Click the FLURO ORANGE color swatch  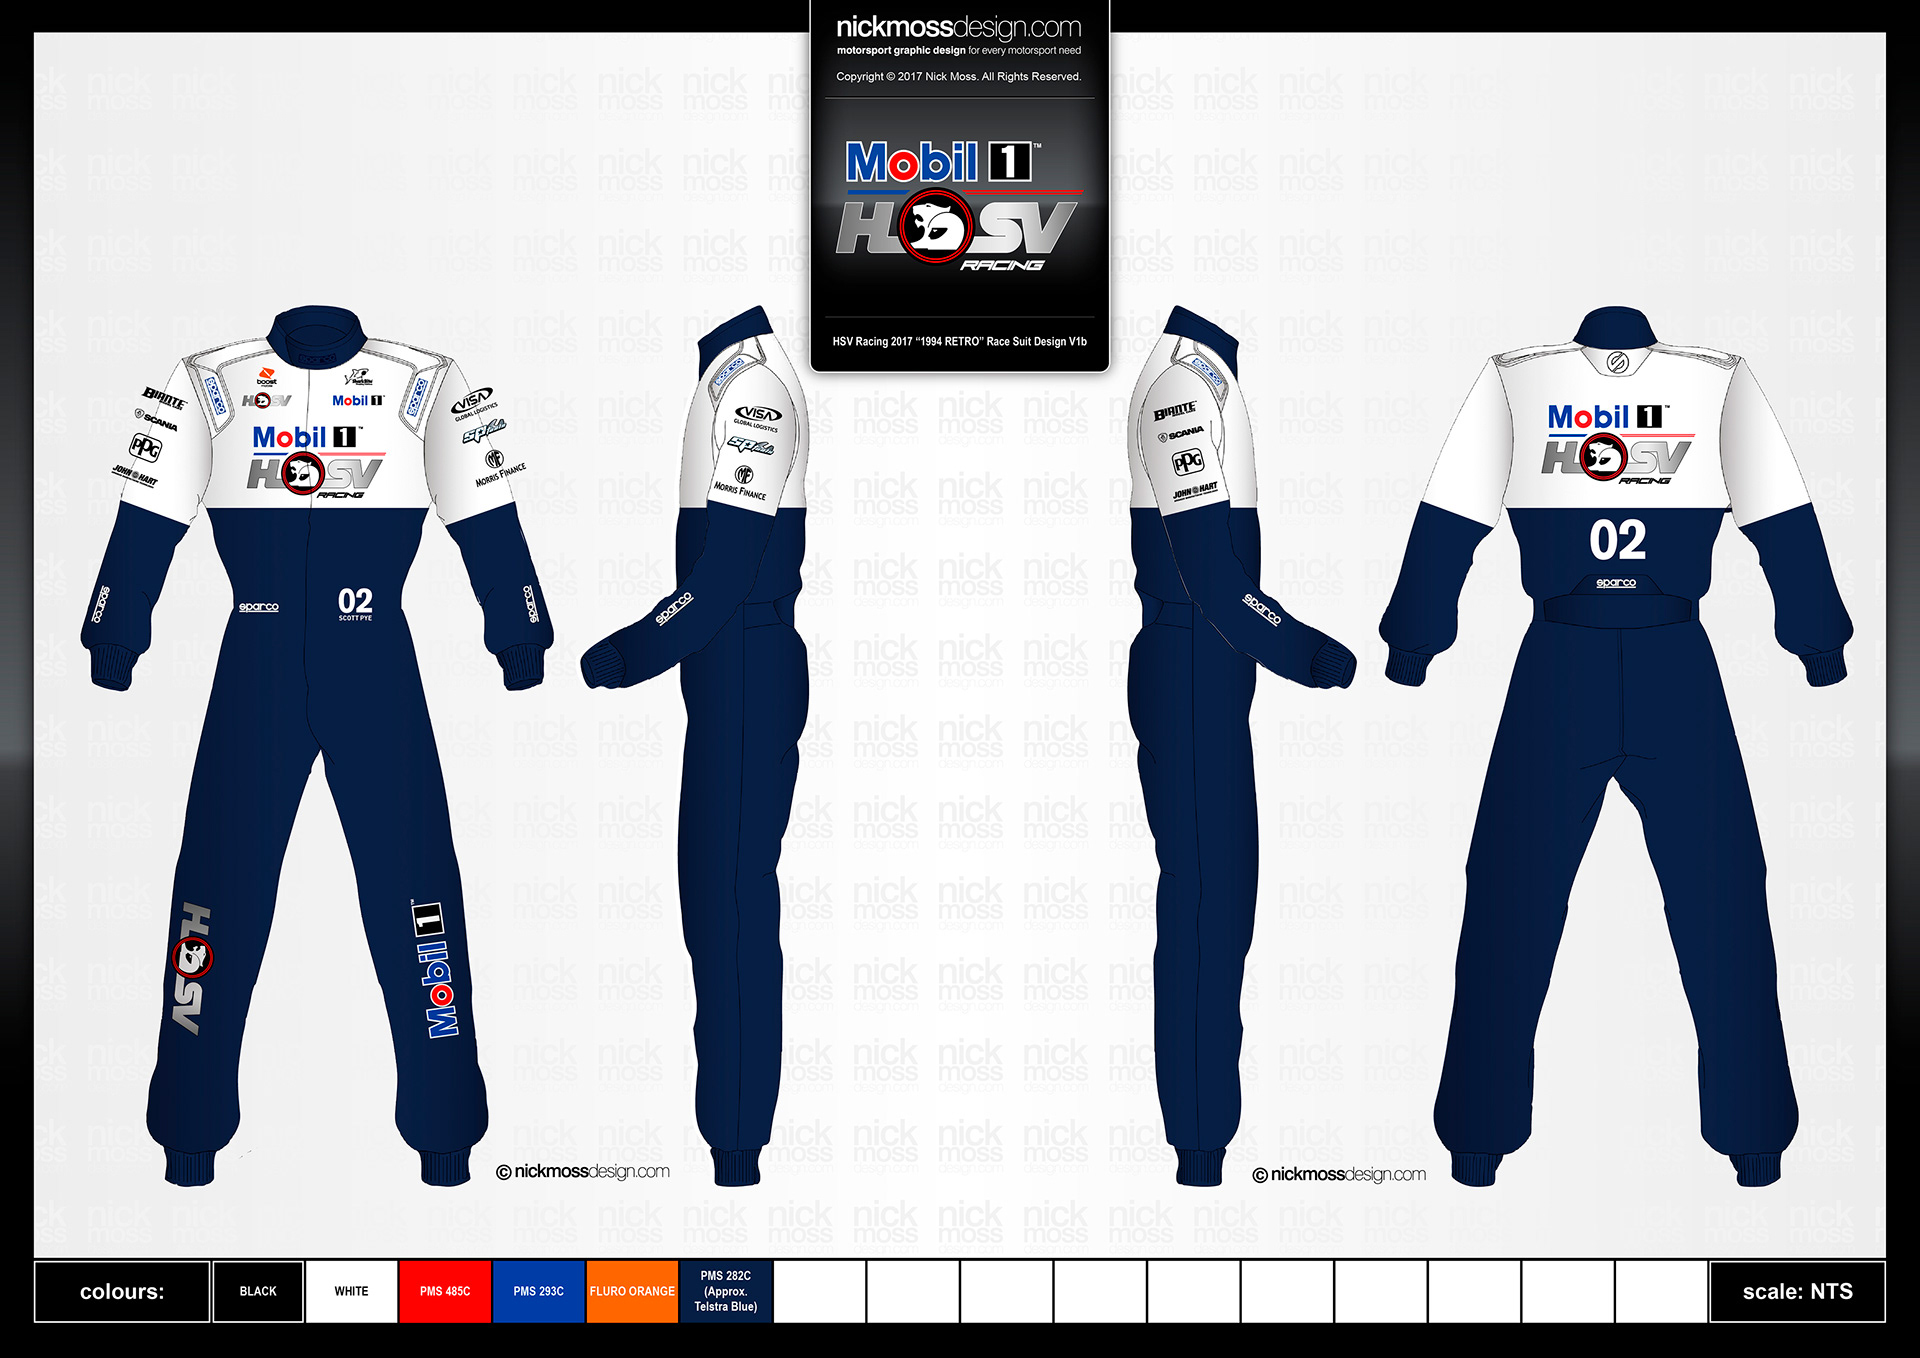631,1291
